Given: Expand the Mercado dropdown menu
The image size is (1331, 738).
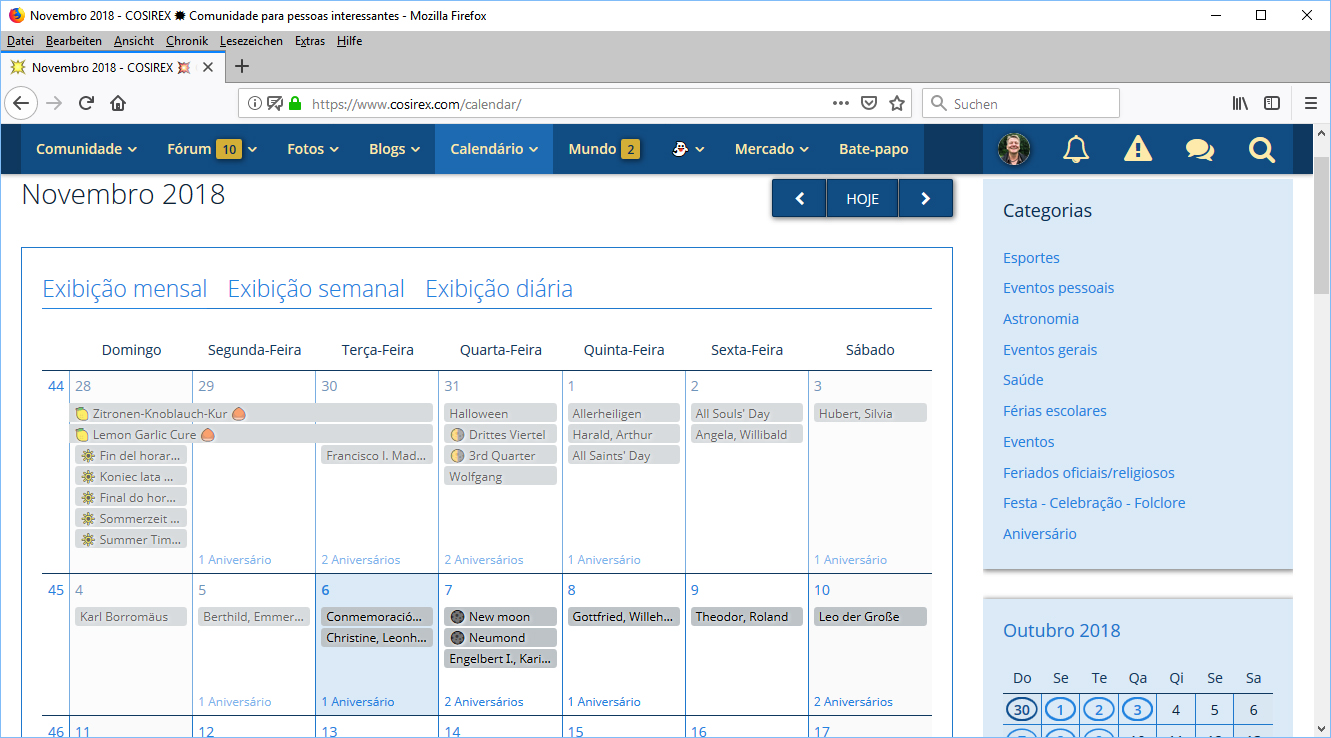Looking at the screenshot, I should [x=771, y=149].
